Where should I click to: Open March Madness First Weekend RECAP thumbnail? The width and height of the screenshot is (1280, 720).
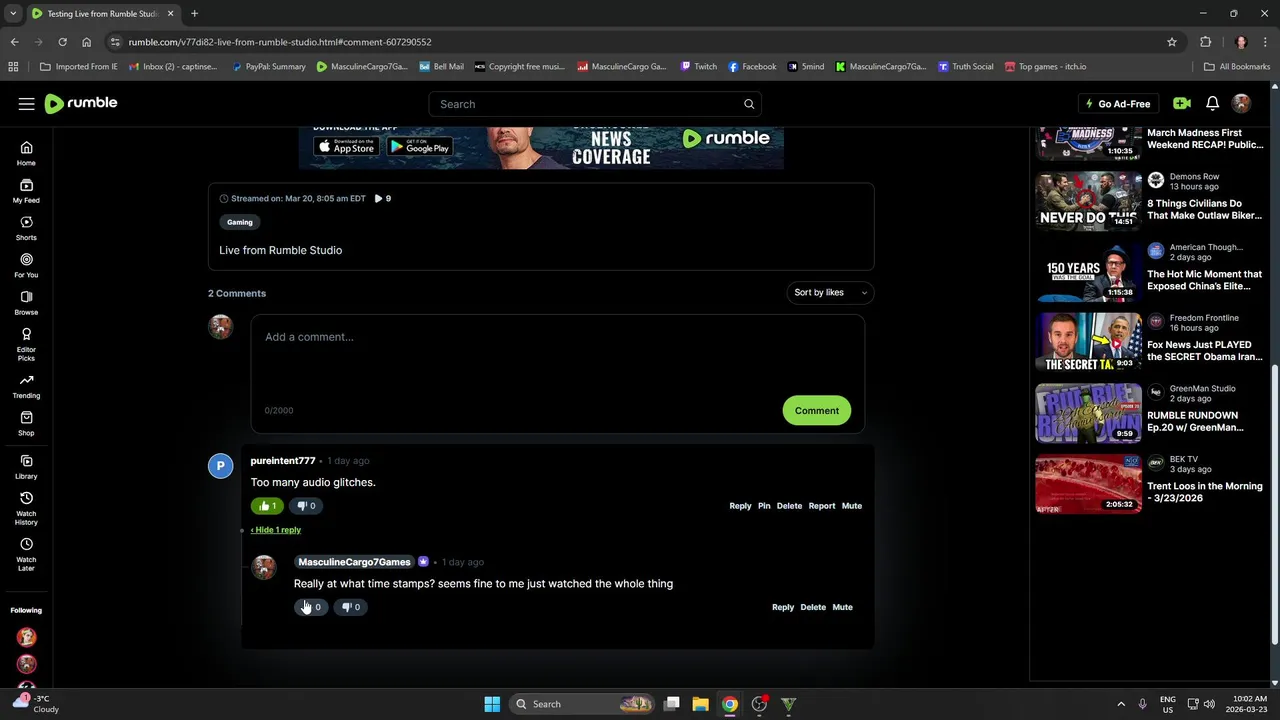coord(1088,142)
